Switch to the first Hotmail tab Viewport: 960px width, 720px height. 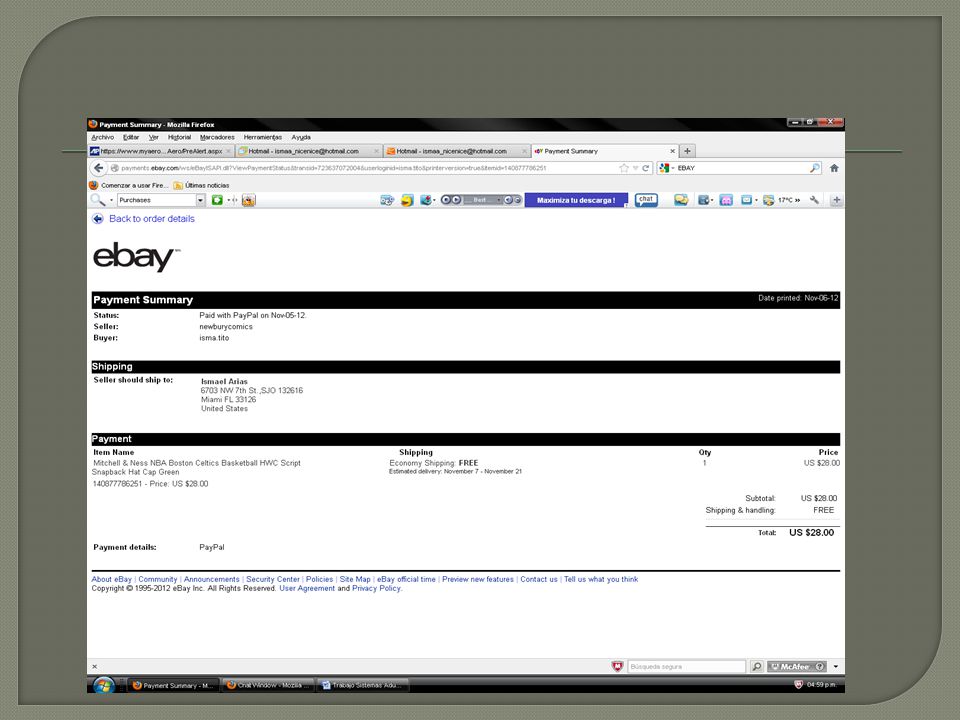[309, 151]
